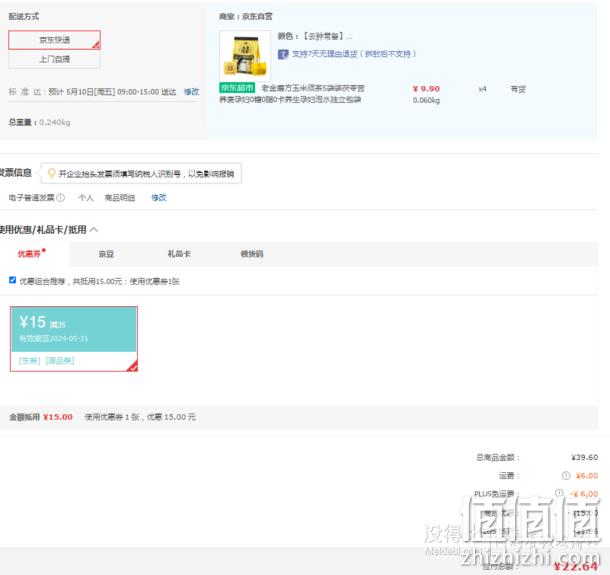Switch to the 京豆 tab
Screen dimensions: 610x575
(106, 254)
